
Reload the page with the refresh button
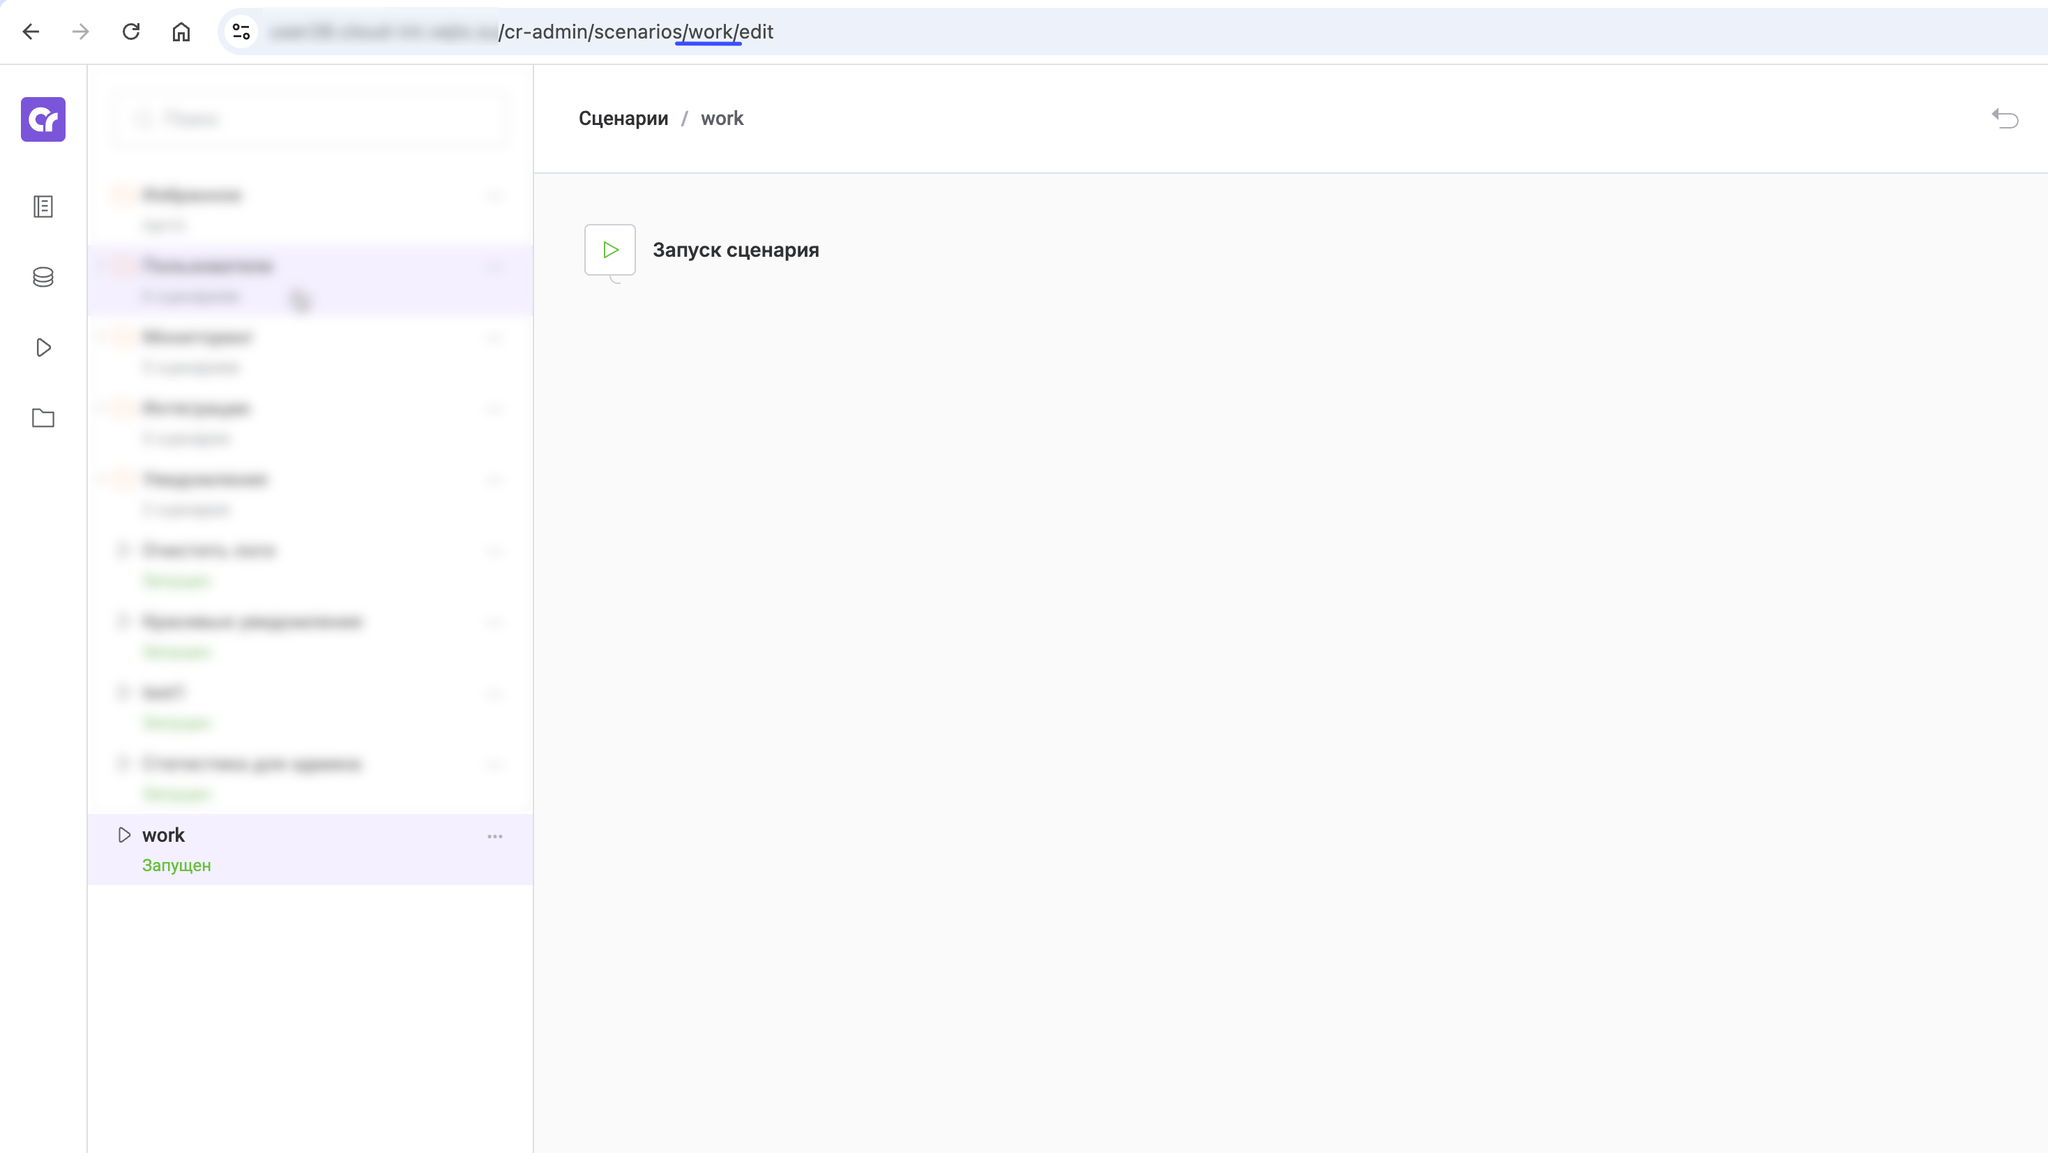click(x=131, y=32)
